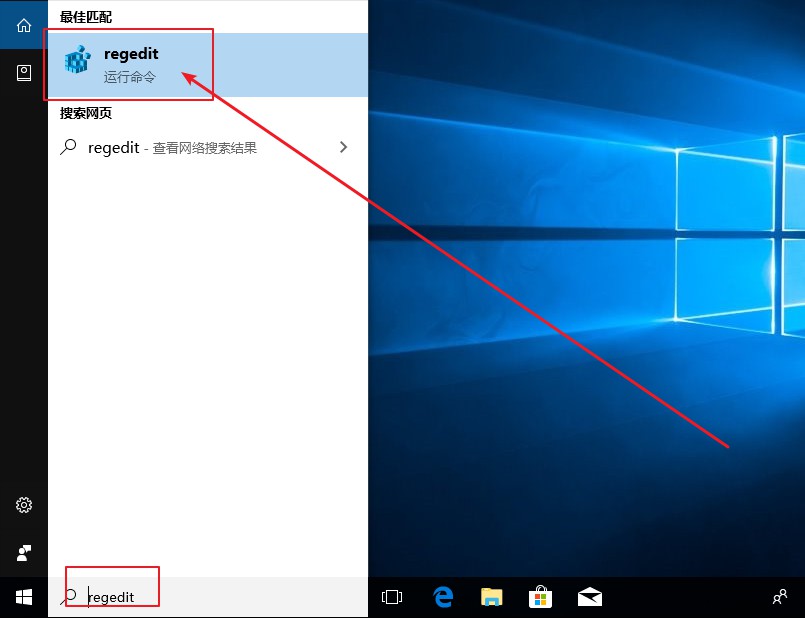Image resolution: width=805 pixels, height=618 pixels.
Task: Launch the Mail app from the taskbar
Action: pyautogui.click(x=589, y=597)
